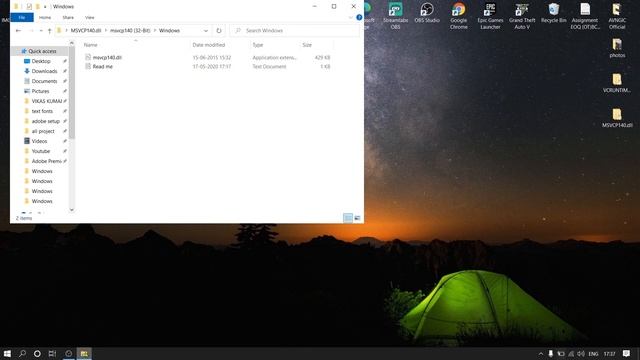Open the Windows Start menu

click(x=7, y=353)
